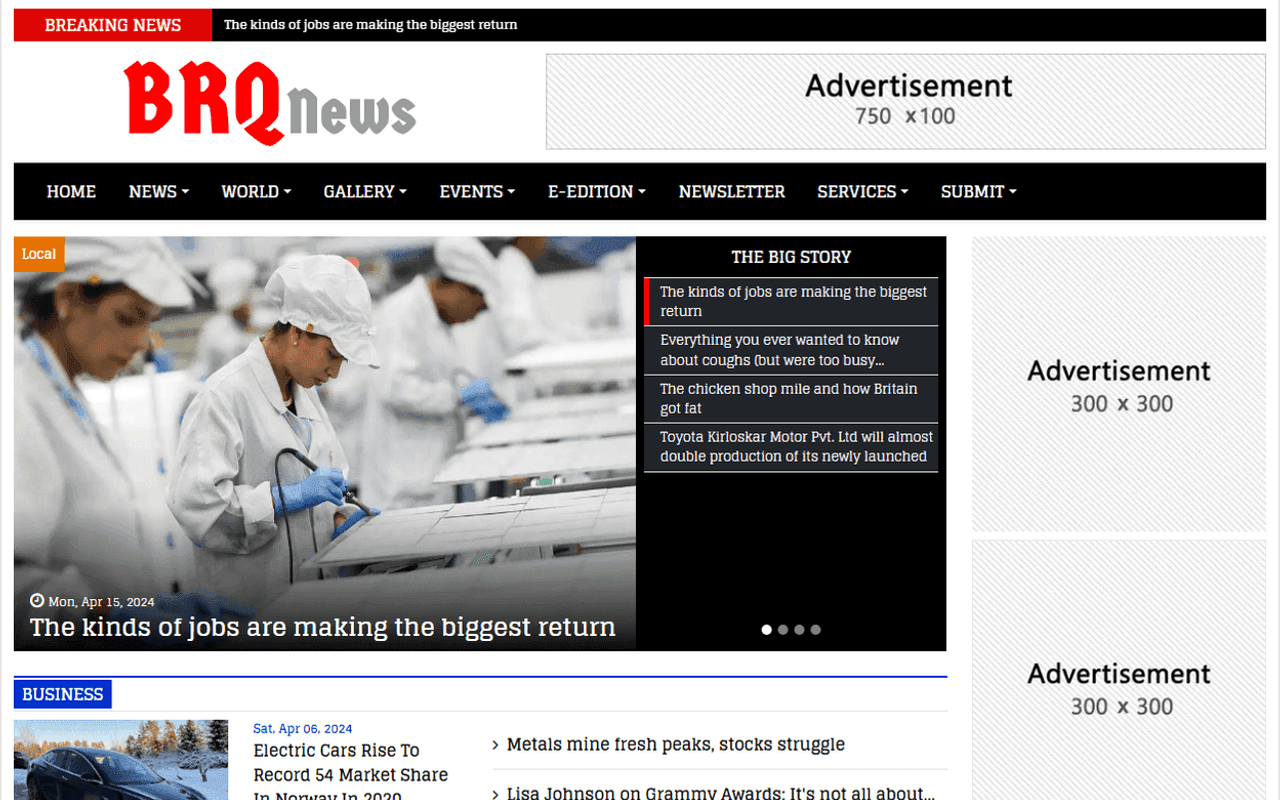This screenshot has height=800, width=1280.
Task: Click the orange Local category tag
Action: [39, 254]
